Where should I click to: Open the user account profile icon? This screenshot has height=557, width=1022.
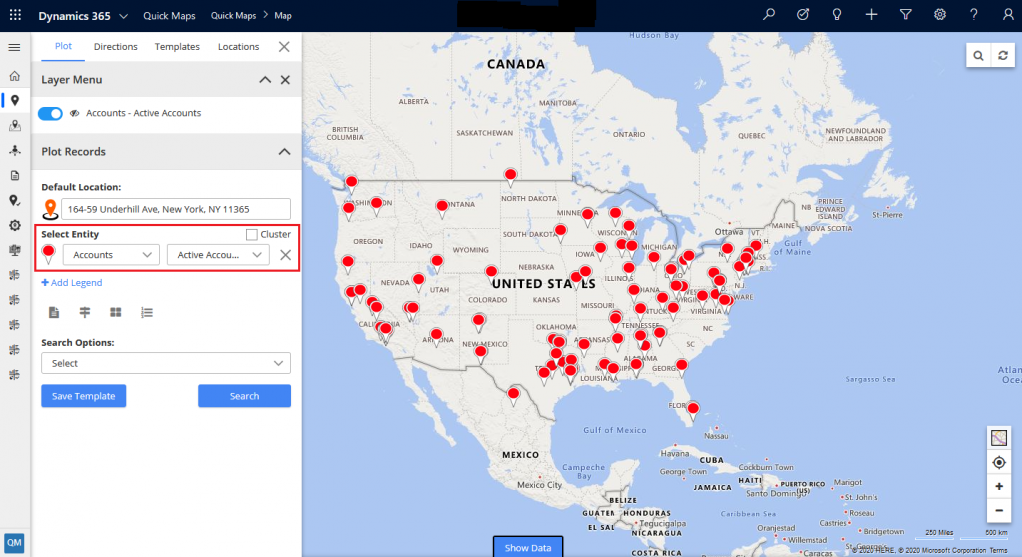(1008, 14)
